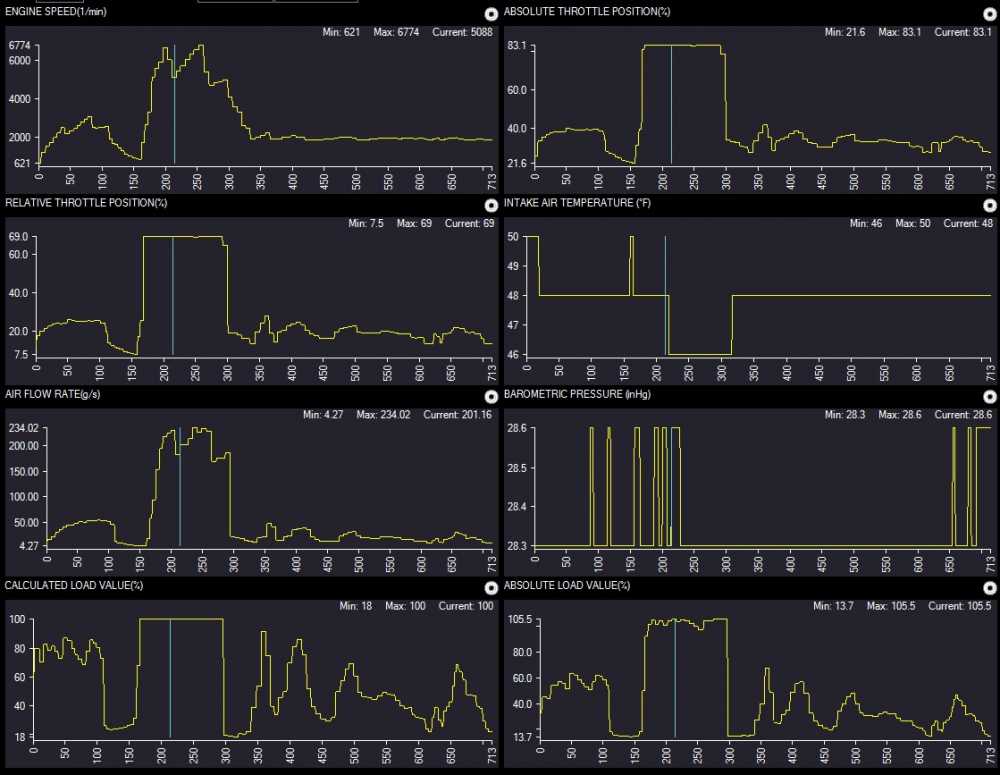
Task: Click the cursor line in Absolute Load Value graph
Action: tap(675, 678)
